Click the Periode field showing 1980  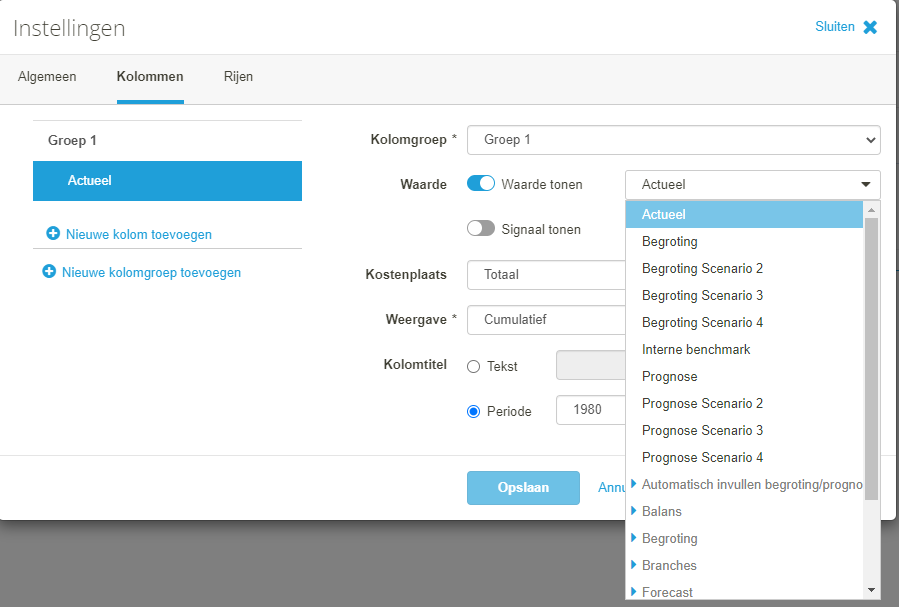point(591,410)
